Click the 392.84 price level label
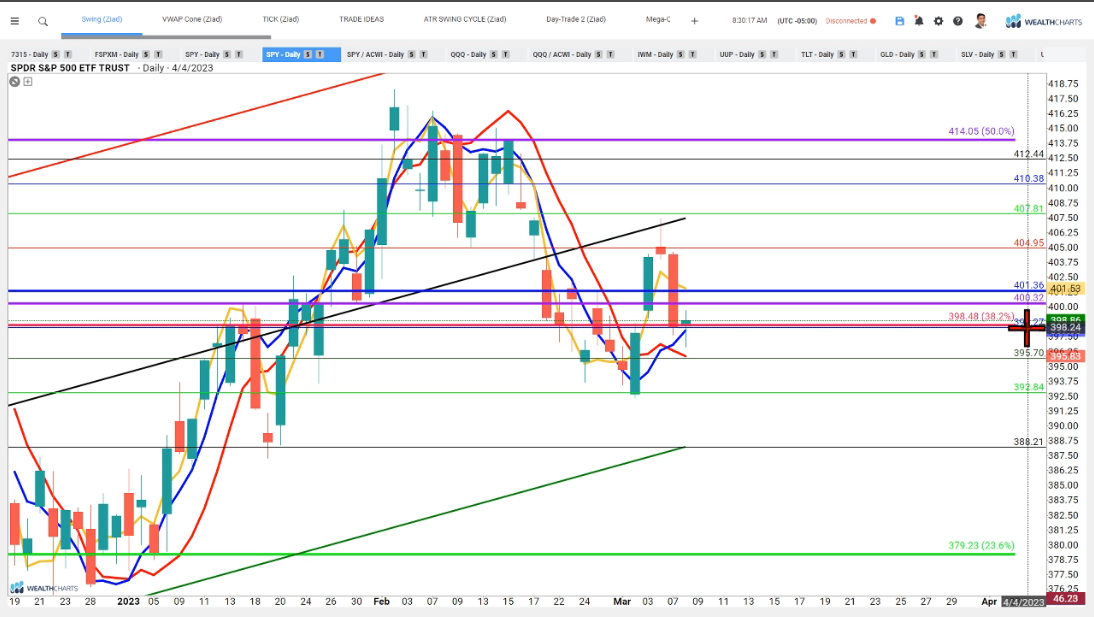 tap(1028, 387)
